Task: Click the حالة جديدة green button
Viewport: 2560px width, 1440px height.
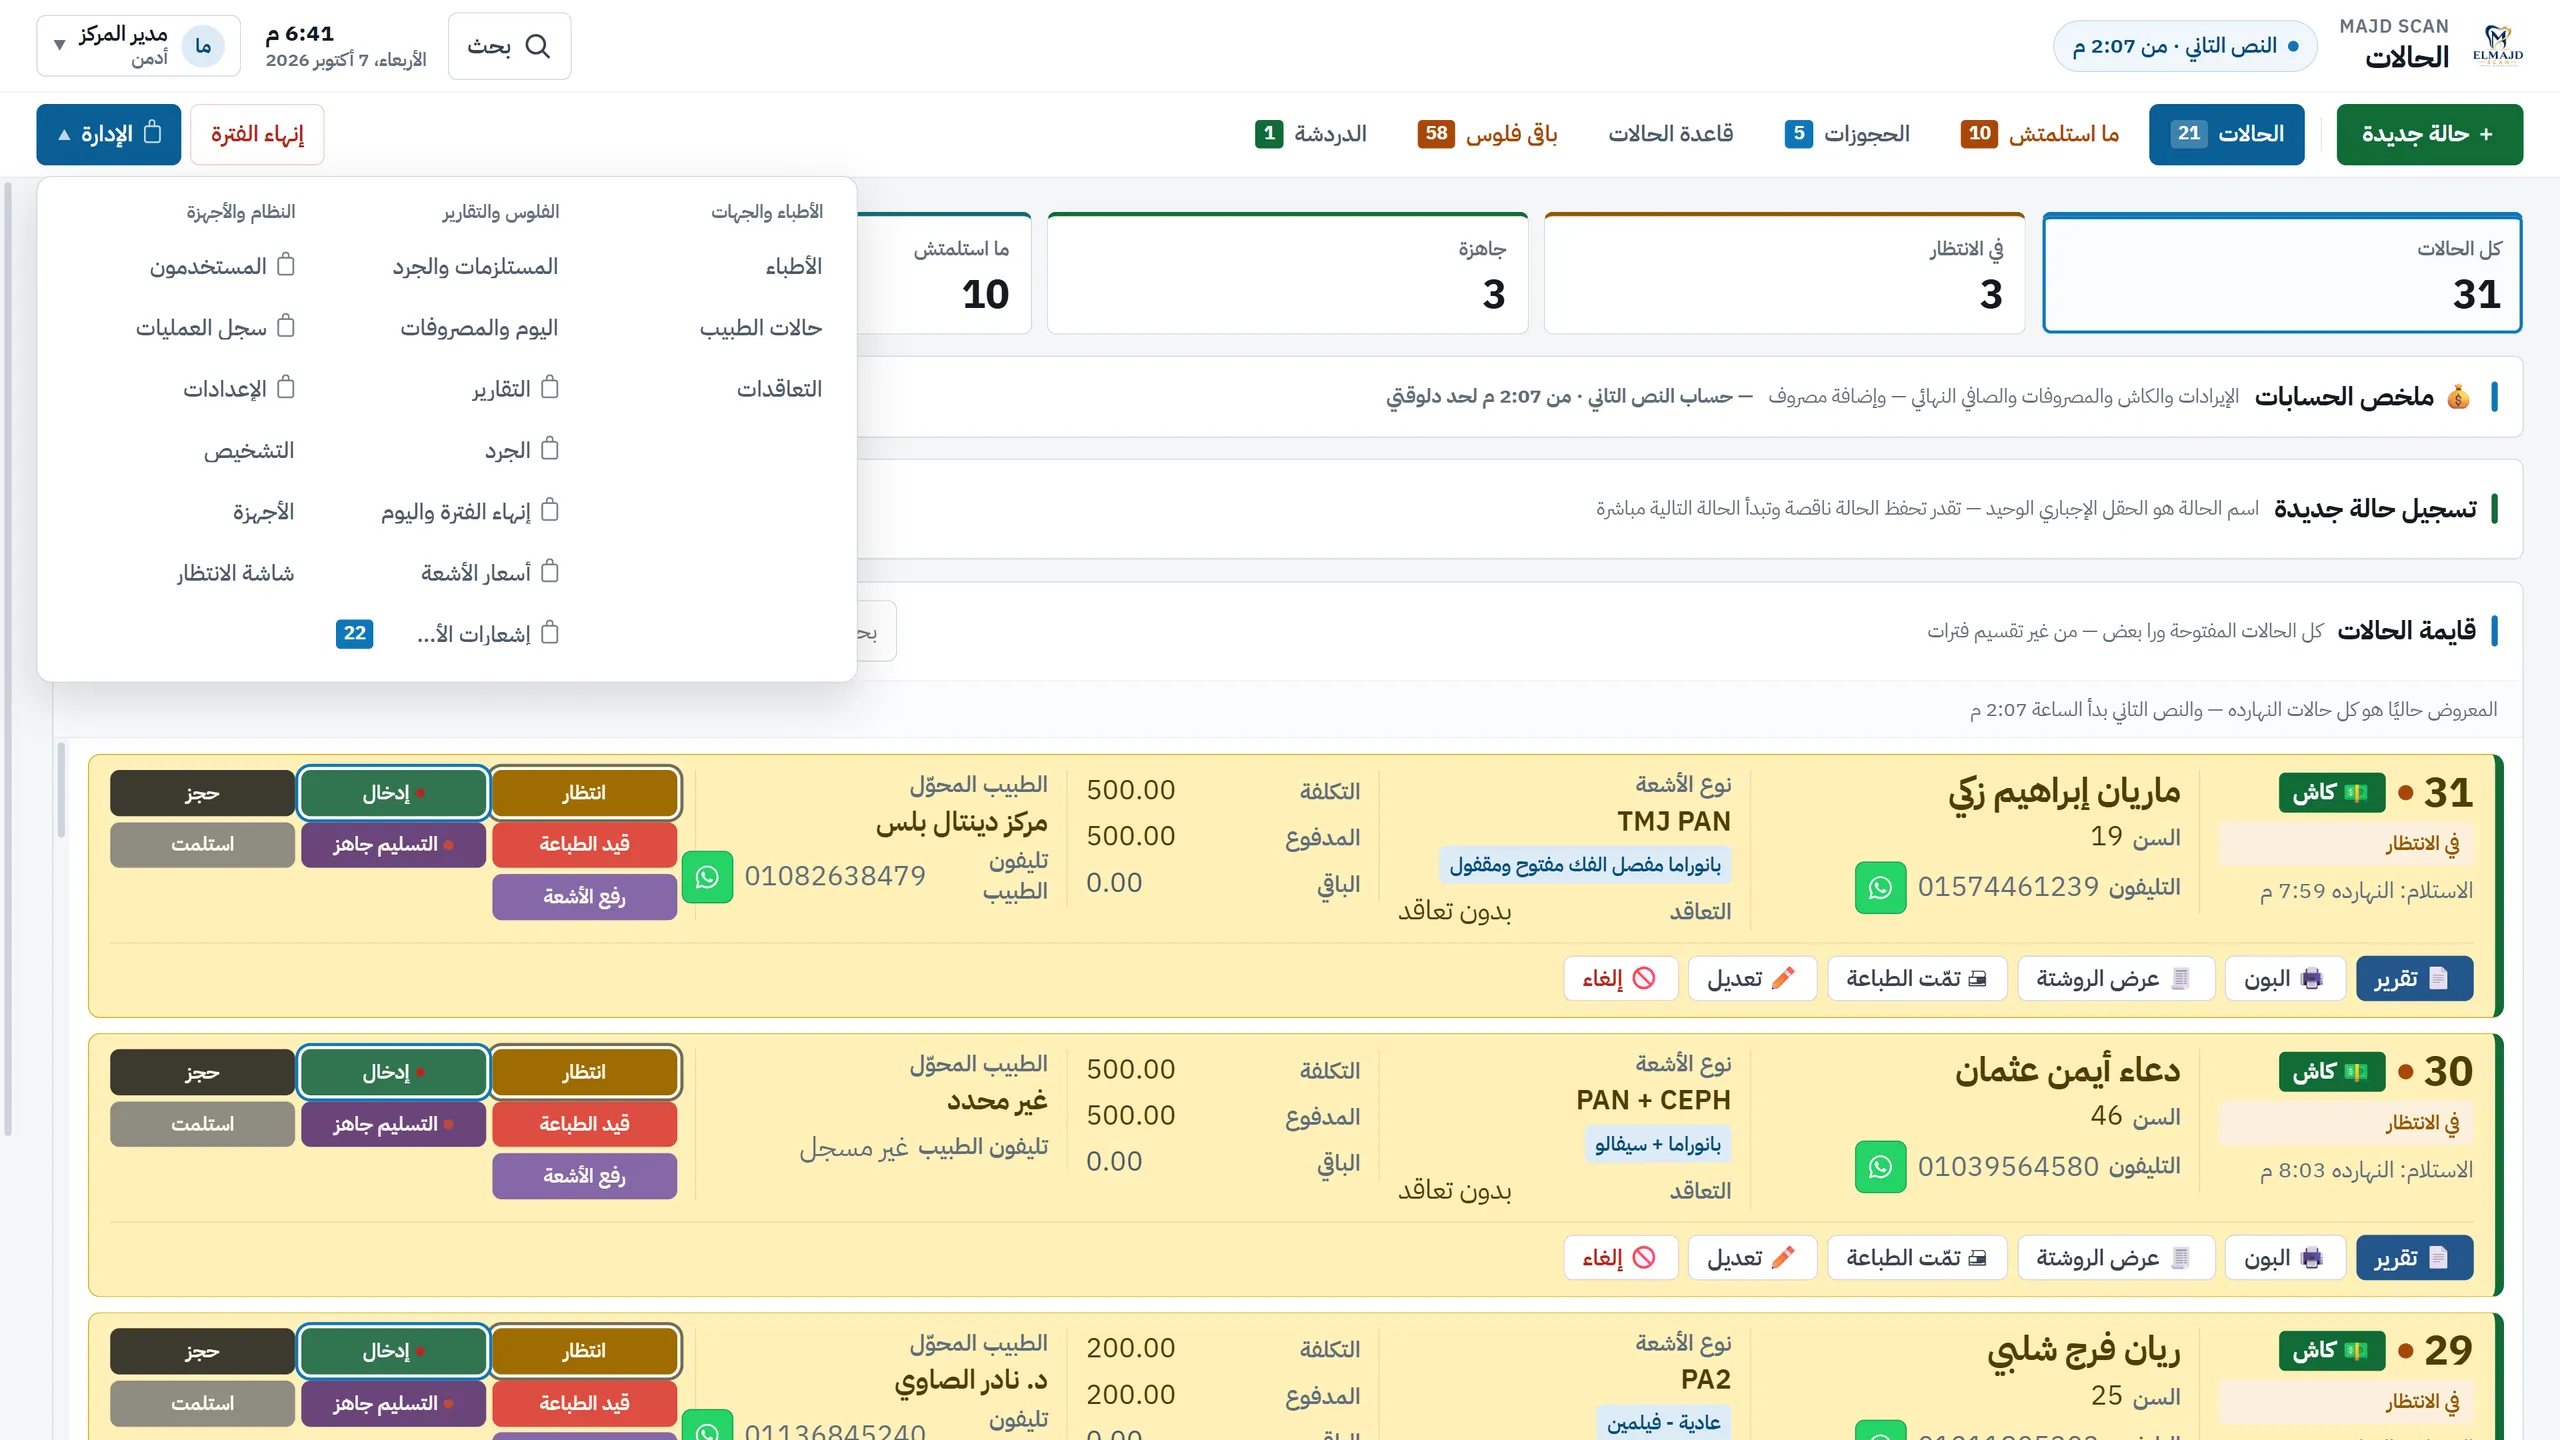Action: coord(2429,134)
